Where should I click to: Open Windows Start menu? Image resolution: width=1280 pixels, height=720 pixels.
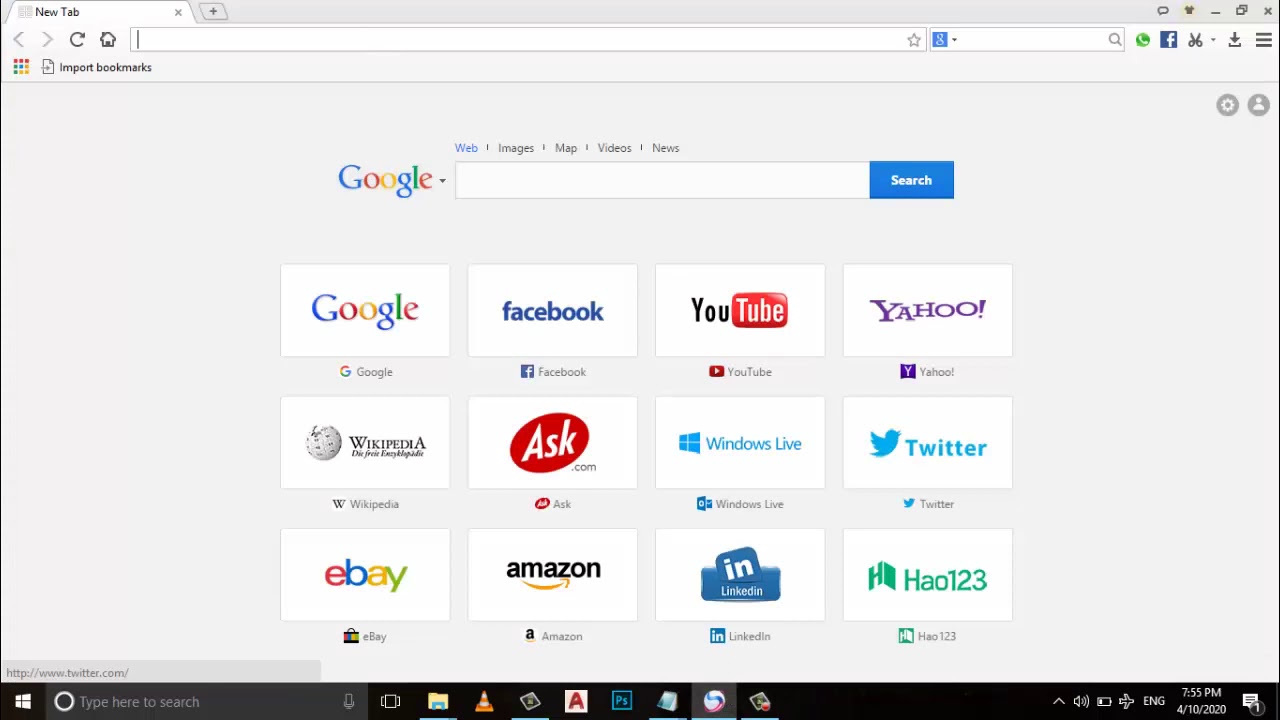click(x=23, y=702)
